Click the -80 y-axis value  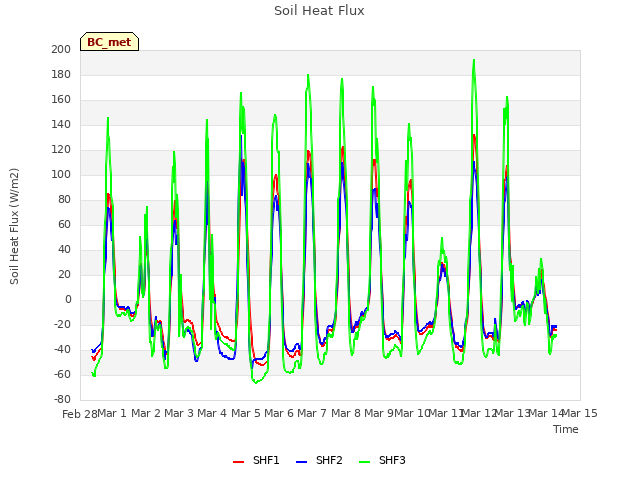pyautogui.click(x=62, y=399)
